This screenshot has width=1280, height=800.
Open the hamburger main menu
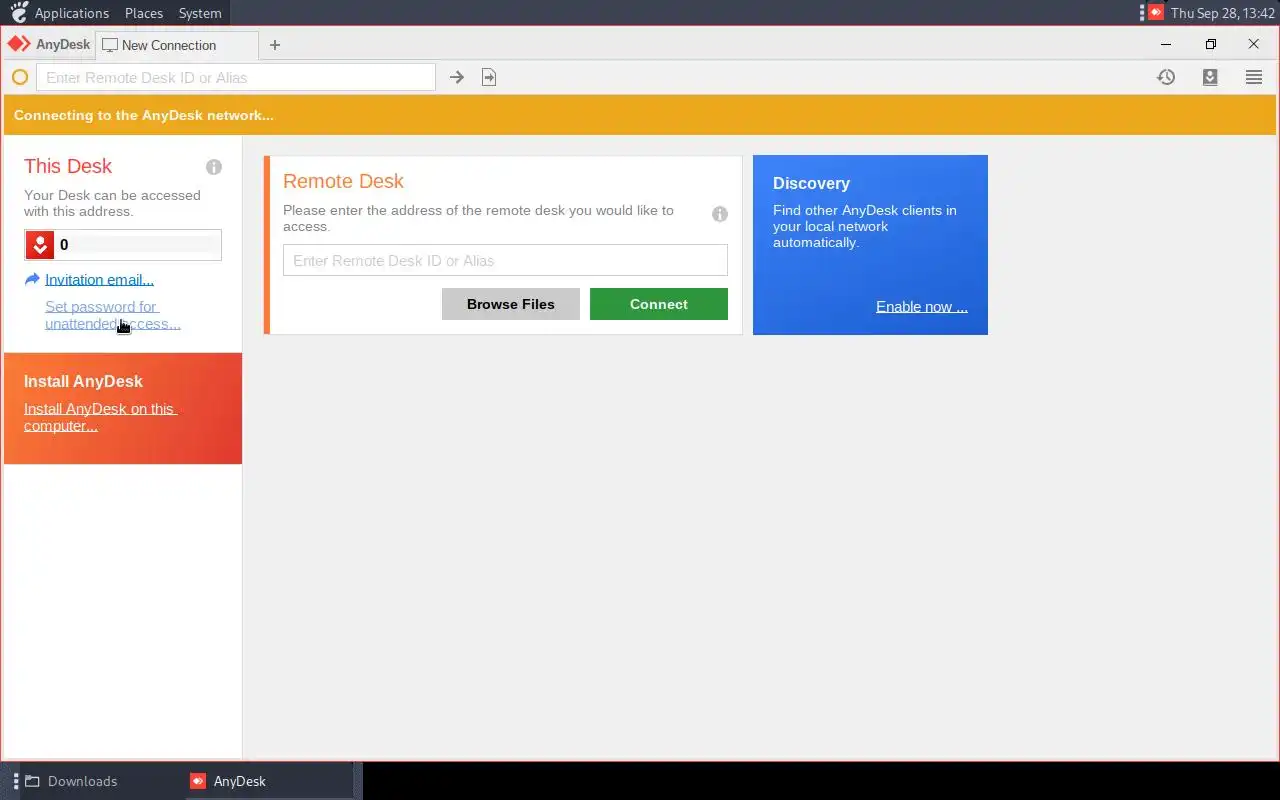1254,77
